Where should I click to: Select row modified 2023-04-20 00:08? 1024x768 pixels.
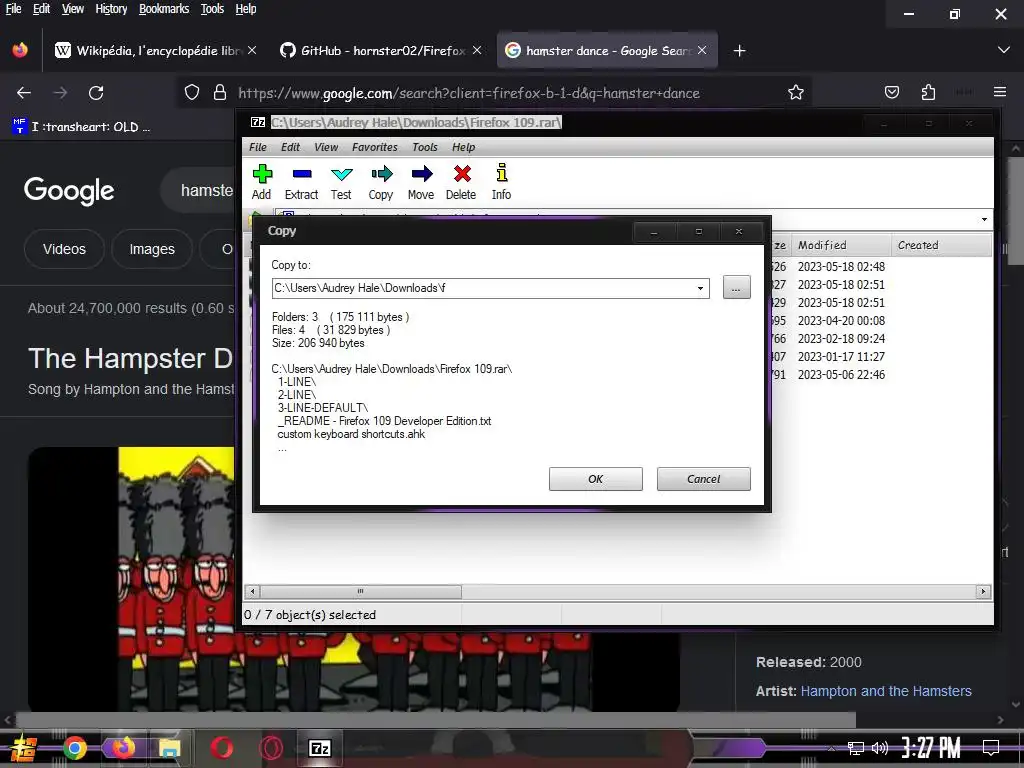[x=841, y=321]
